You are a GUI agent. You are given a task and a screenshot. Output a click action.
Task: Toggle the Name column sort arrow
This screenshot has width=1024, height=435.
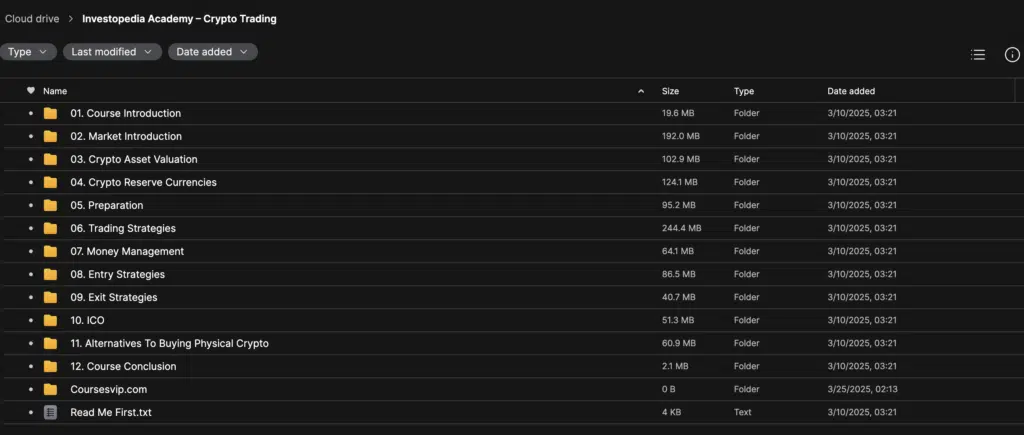tap(641, 91)
